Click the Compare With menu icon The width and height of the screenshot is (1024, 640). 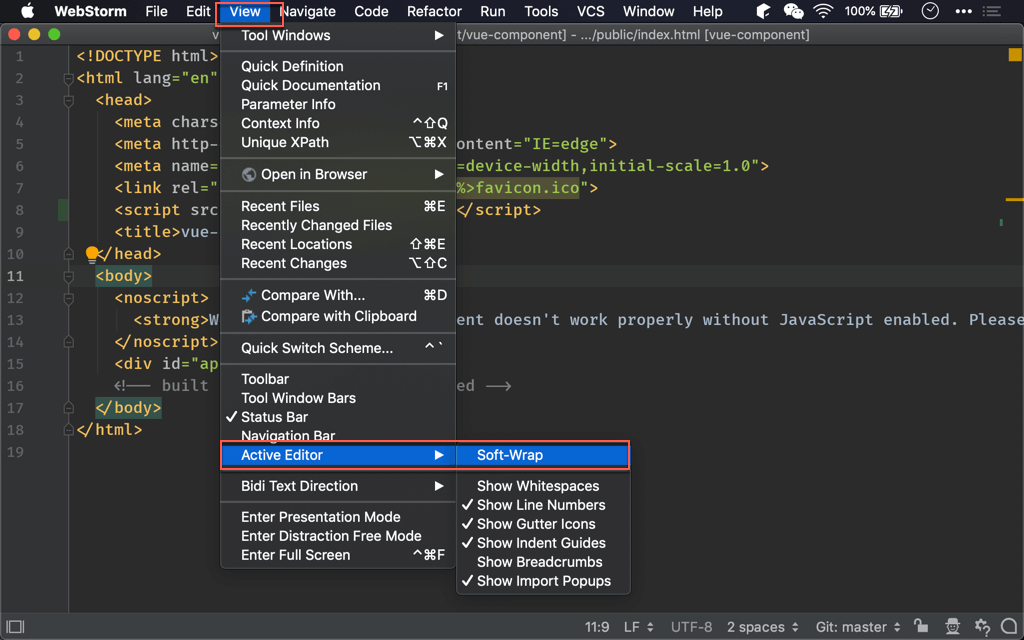tap(249, 296)
